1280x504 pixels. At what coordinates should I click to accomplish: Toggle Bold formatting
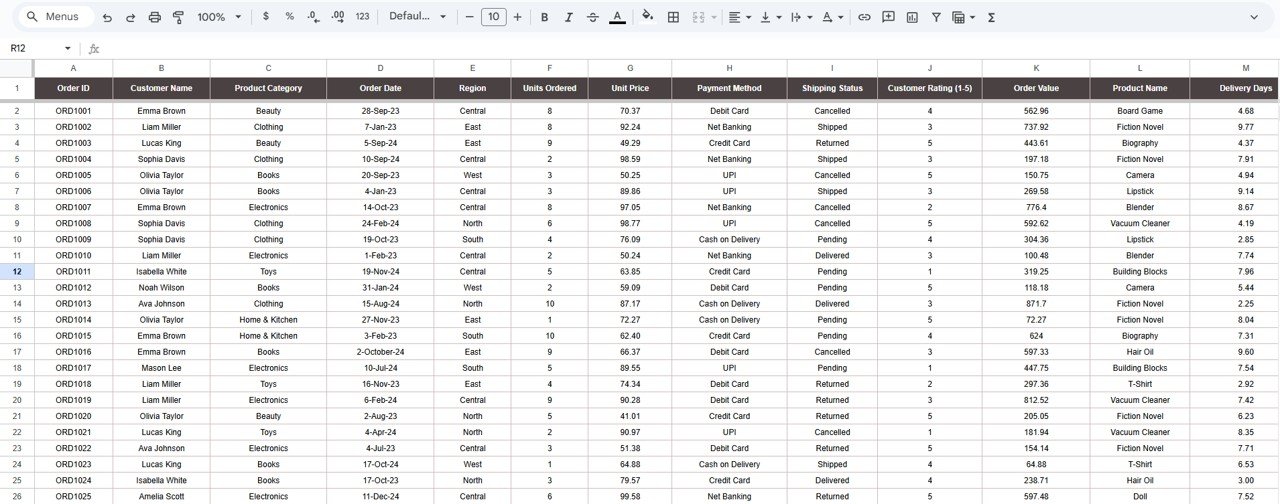(545, 17)
